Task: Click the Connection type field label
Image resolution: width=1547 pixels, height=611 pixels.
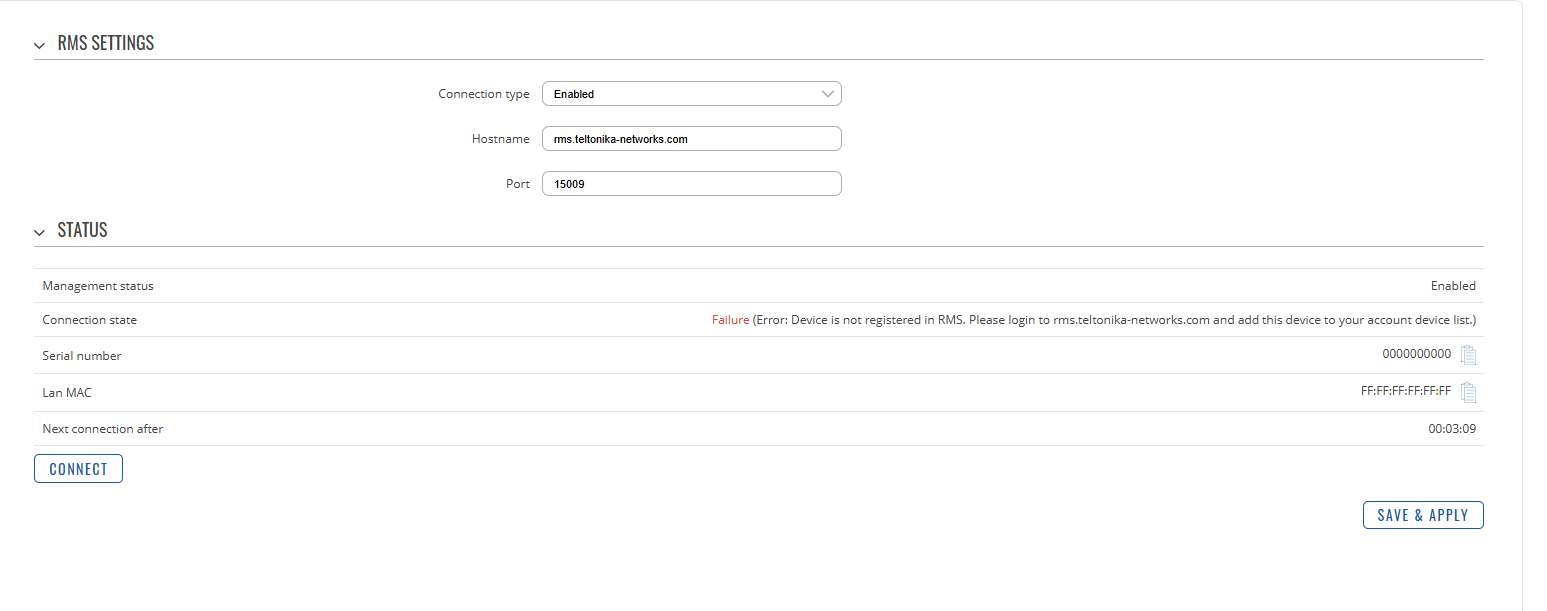Action: click(484, 94)
